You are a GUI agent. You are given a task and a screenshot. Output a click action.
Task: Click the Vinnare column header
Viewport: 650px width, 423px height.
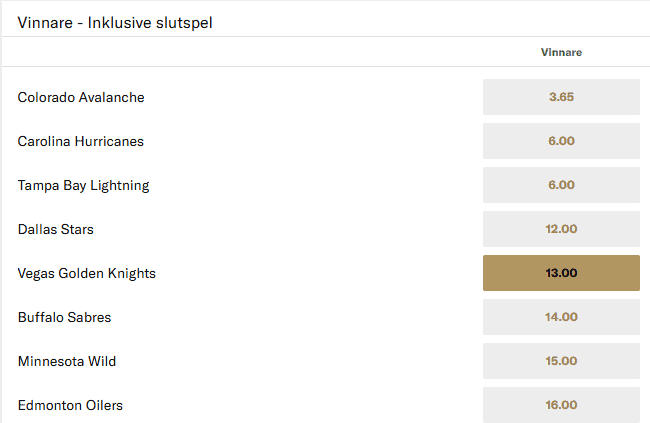(561, 52)
